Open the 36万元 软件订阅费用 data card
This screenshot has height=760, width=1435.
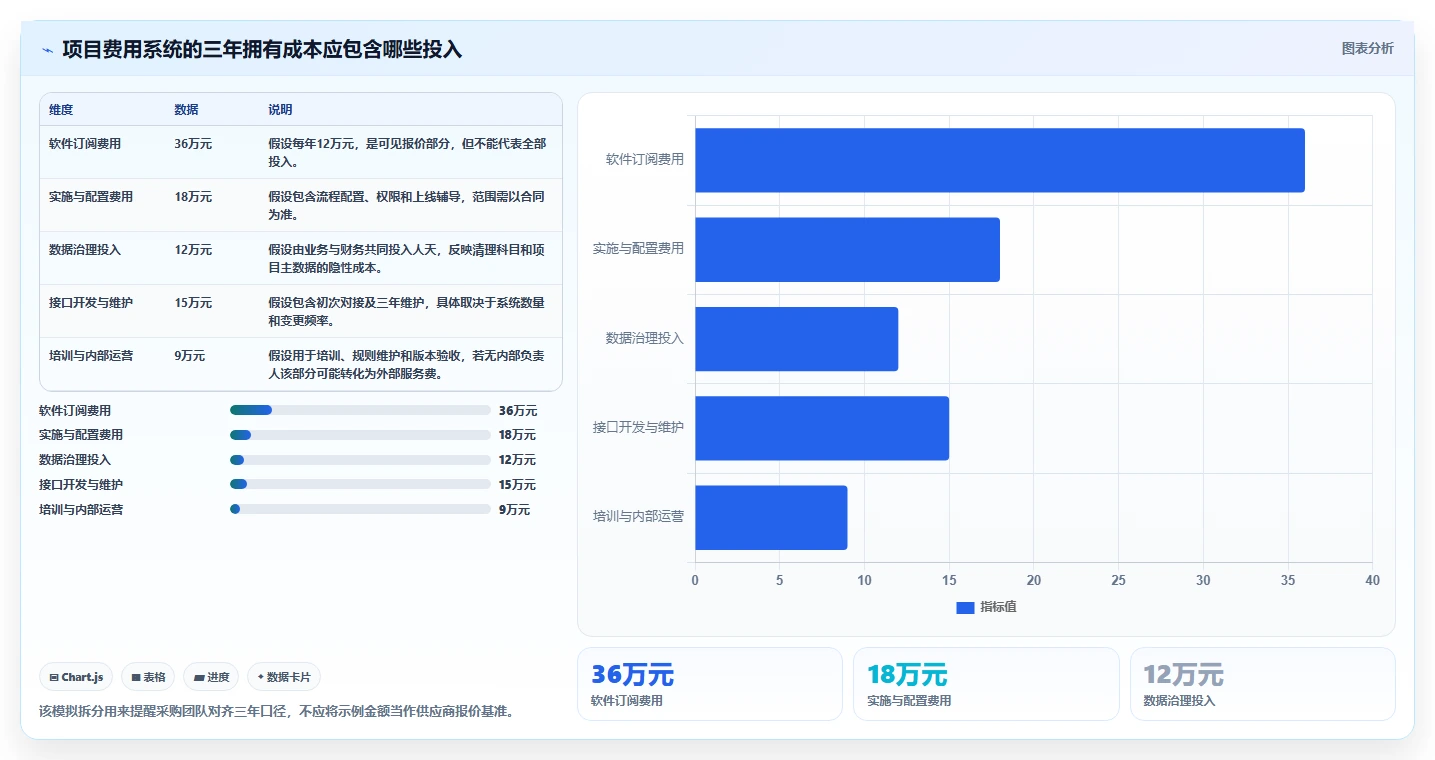[x=710, y=684]
